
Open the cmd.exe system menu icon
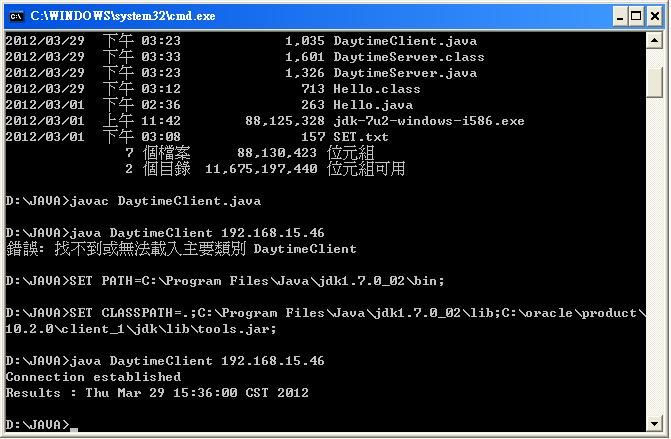coord(16,16)
